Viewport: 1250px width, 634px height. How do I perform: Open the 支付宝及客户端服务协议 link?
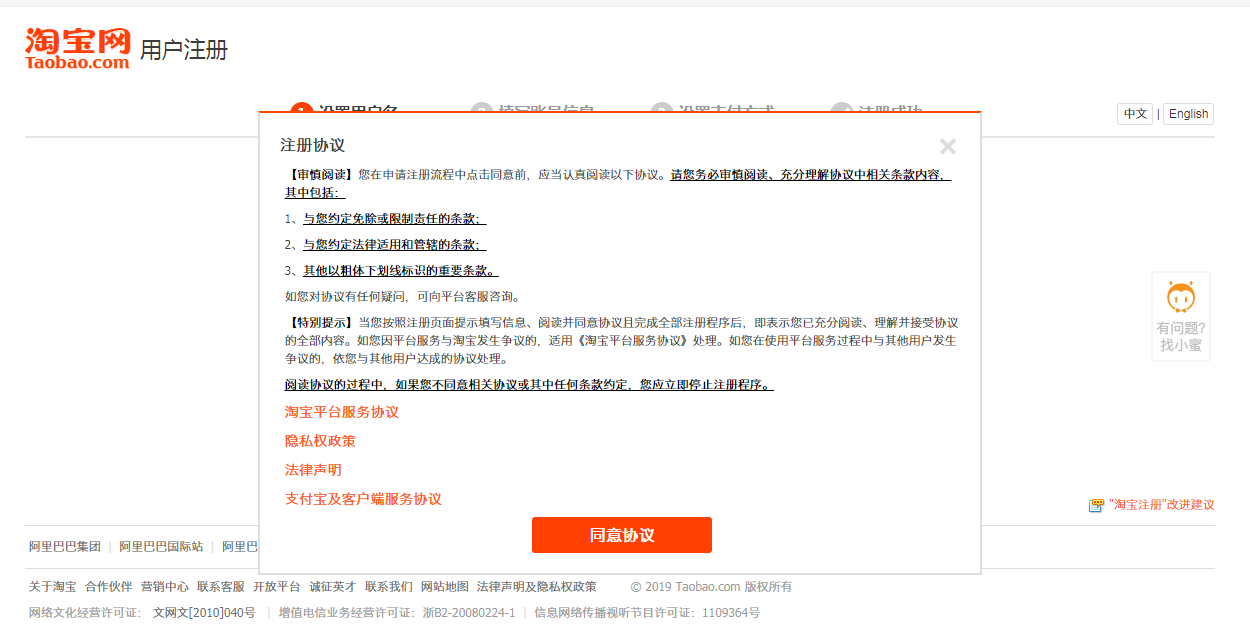pos(363,499)
